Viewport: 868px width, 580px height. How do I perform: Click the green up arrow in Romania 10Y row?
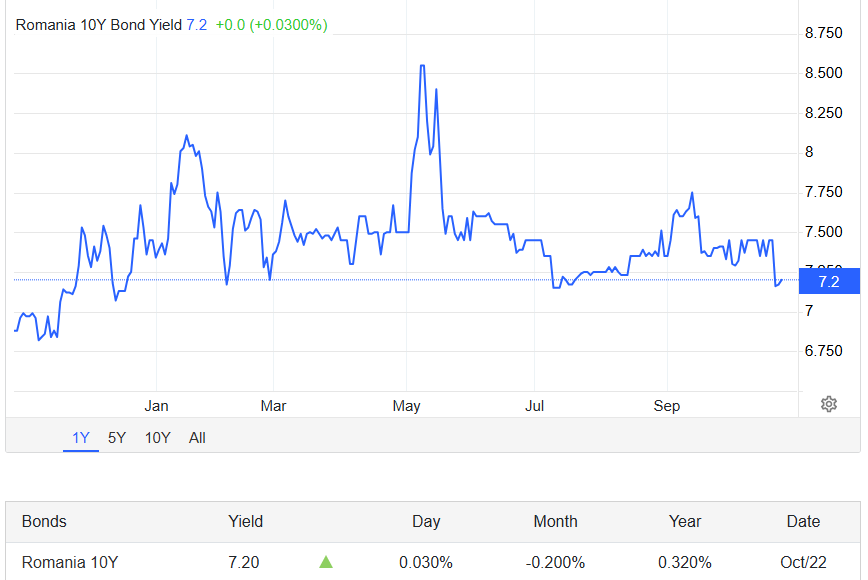click(326, 562)
